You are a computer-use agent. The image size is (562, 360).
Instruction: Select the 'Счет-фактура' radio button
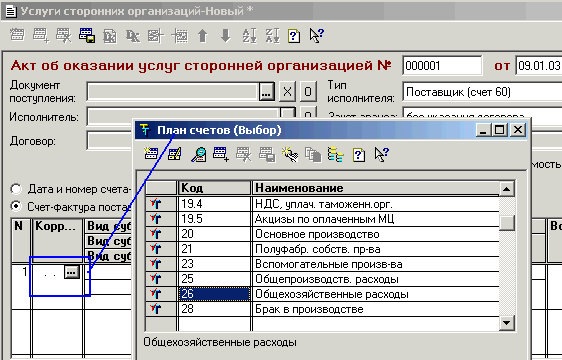[x=16, y=207]
